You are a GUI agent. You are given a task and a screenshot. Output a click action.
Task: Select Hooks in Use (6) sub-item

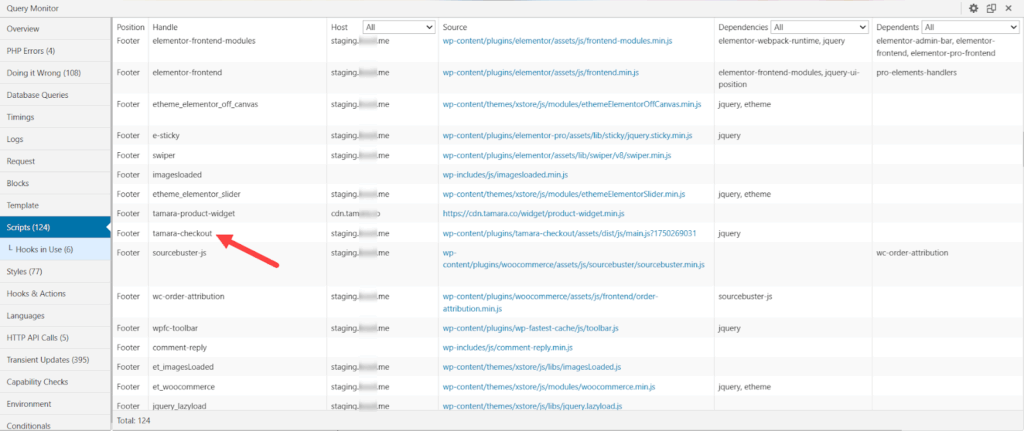pyautogui.click(x=44, y=249)
